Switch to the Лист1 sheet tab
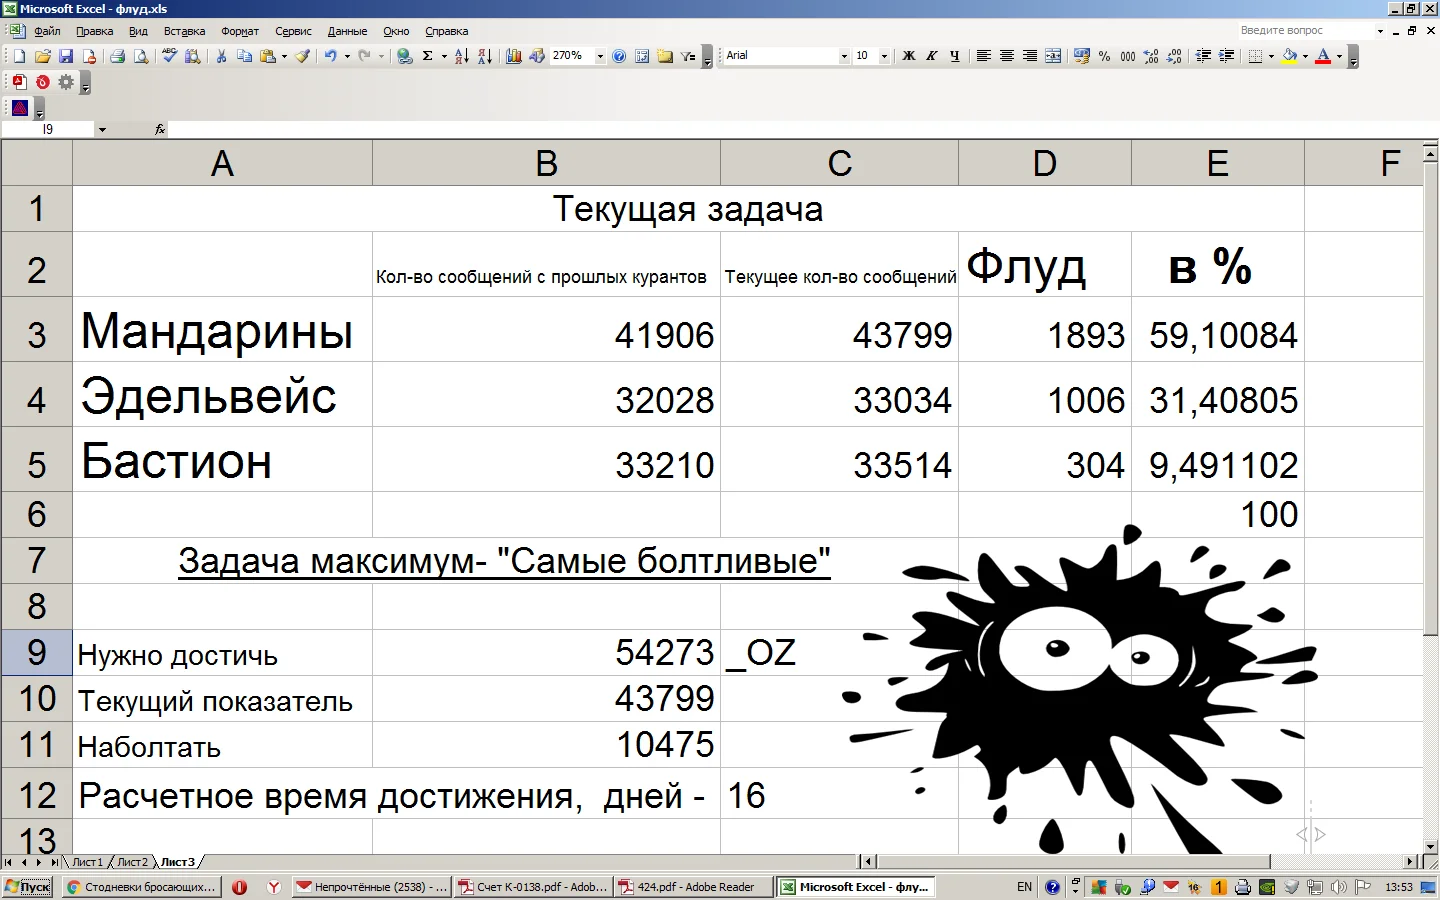 (x=87, y=862)
